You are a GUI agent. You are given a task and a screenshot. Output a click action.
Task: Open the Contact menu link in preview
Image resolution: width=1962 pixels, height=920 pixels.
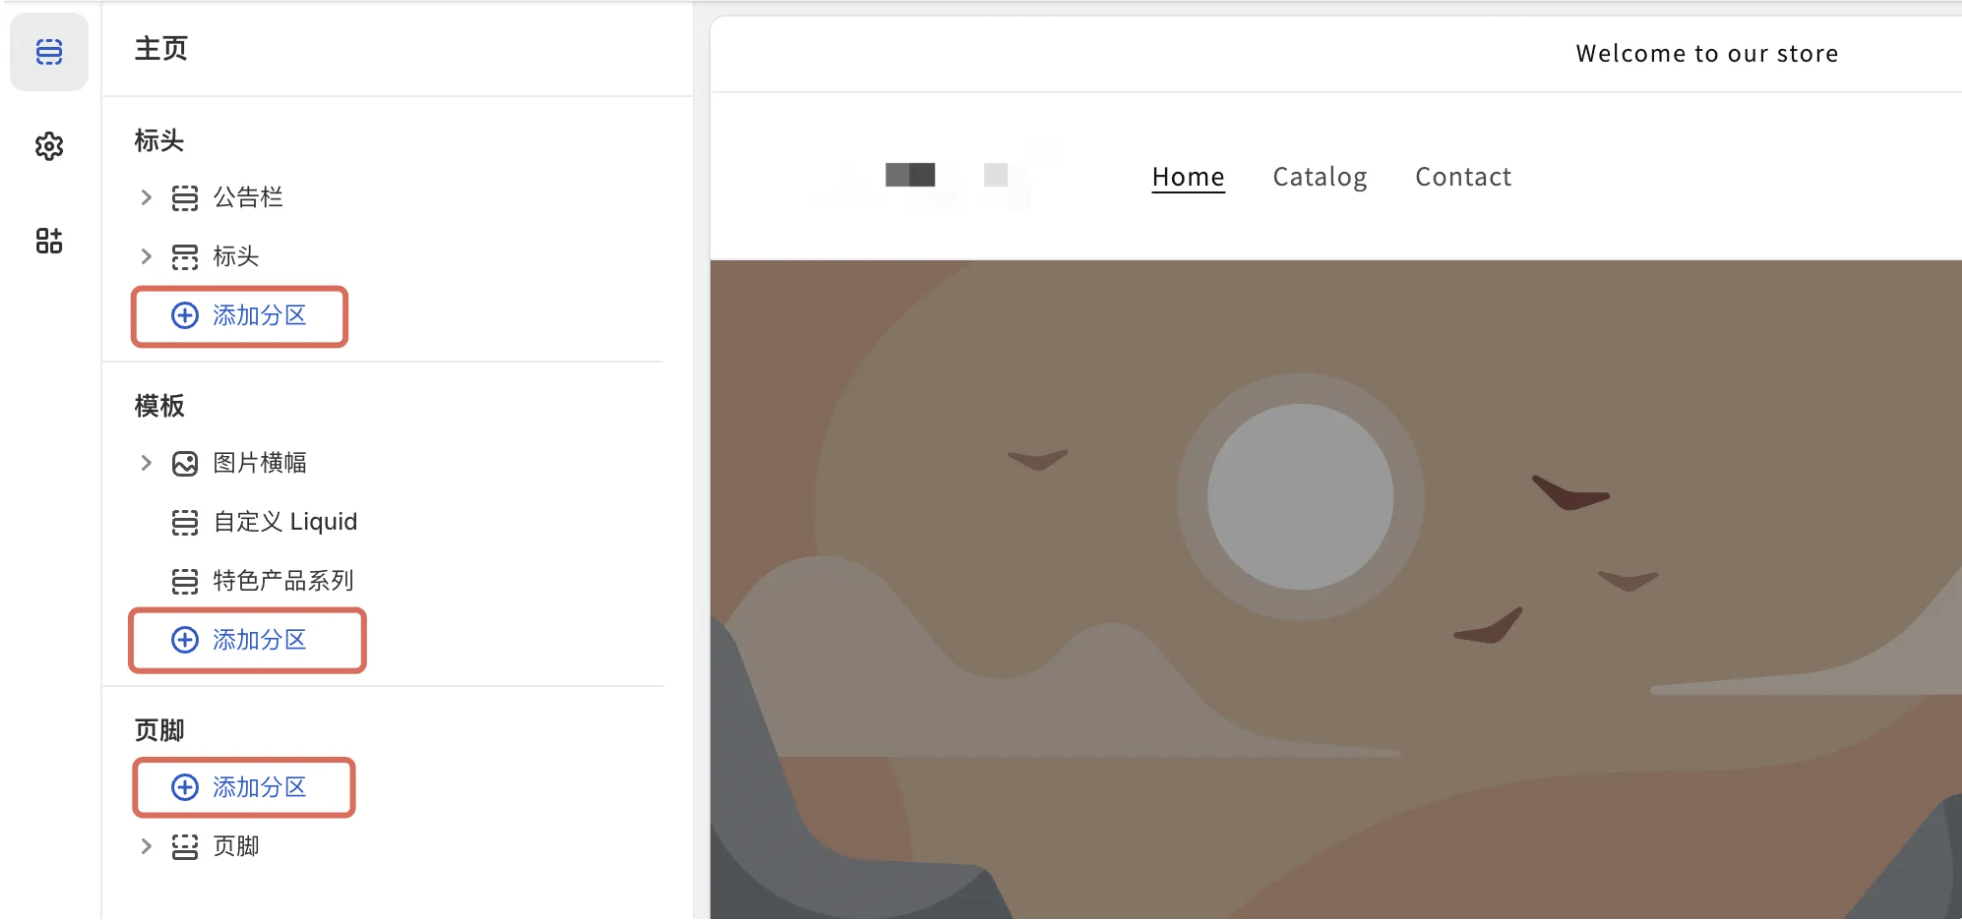[x=1462, y=177]
